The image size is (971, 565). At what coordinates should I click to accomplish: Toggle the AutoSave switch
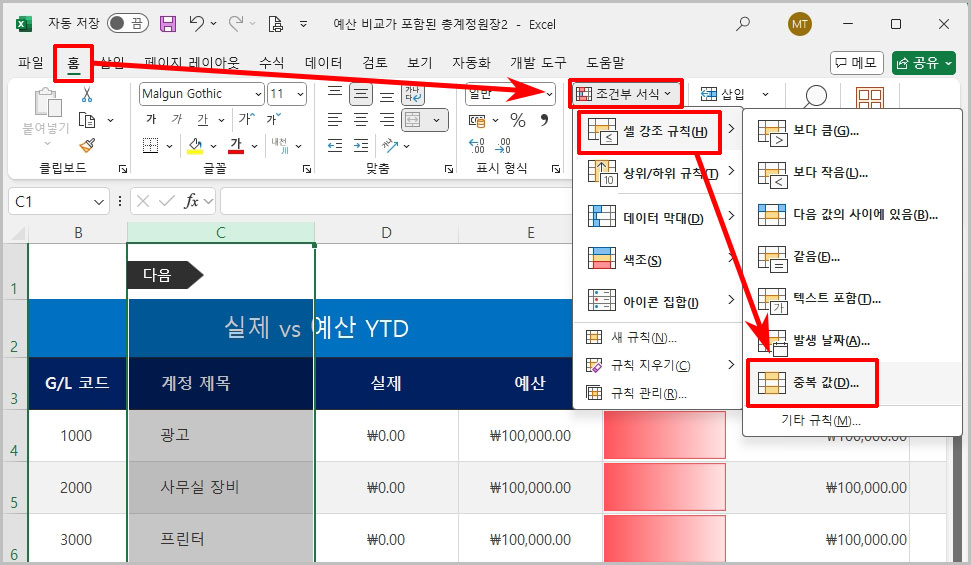(x=126, y=24)
